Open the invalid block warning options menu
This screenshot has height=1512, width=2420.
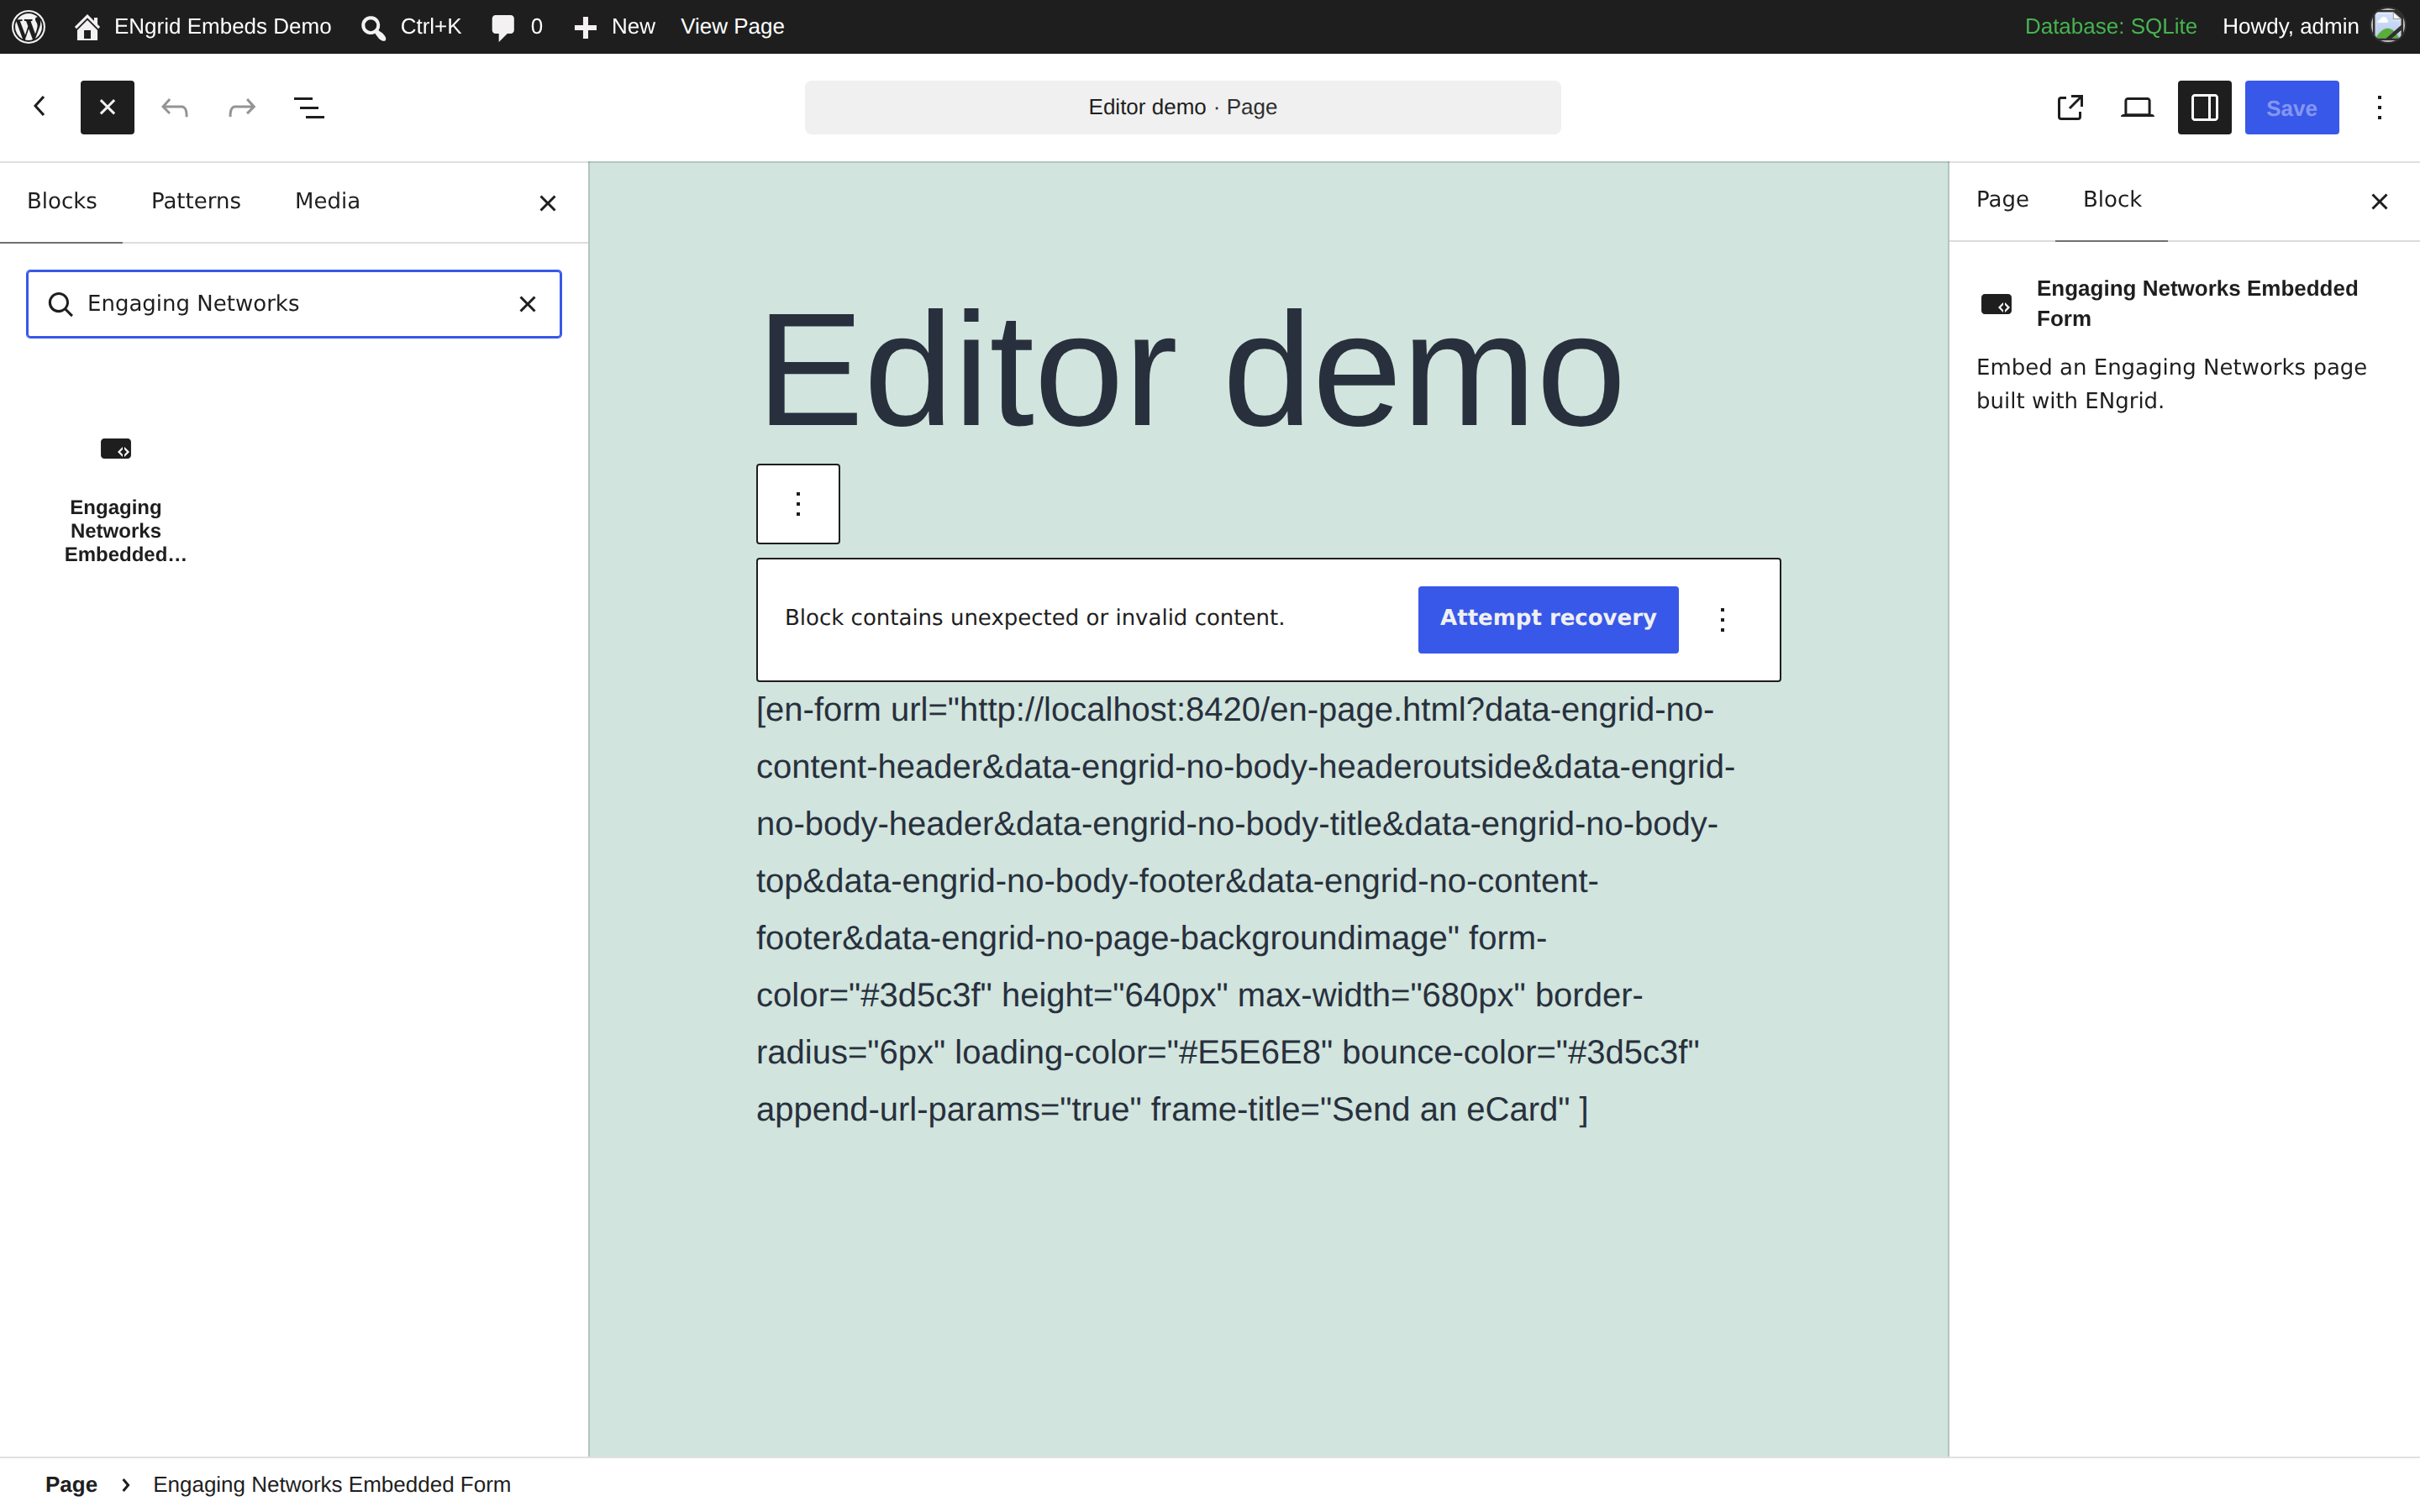pyautogui.click(x=1722, y=619)
